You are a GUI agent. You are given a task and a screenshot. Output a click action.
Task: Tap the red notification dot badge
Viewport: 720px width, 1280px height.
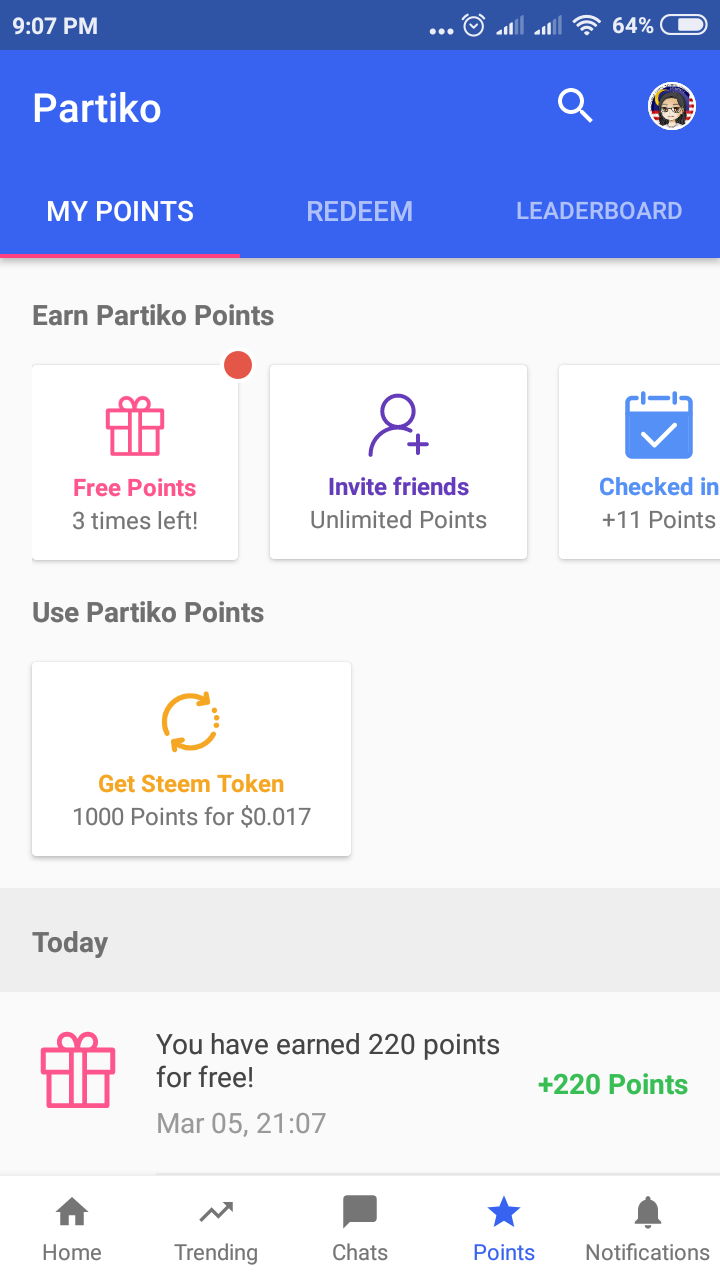(x=238, y=366)
